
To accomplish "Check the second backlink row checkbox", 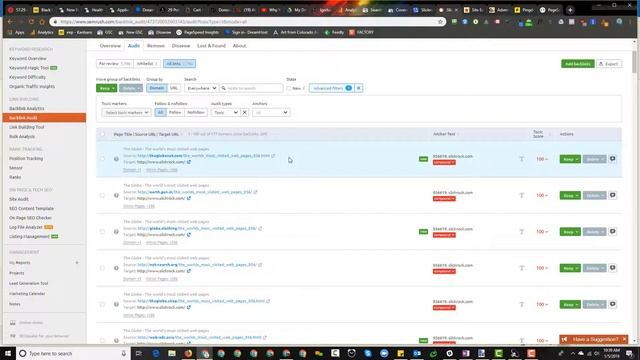I will 102,195.
